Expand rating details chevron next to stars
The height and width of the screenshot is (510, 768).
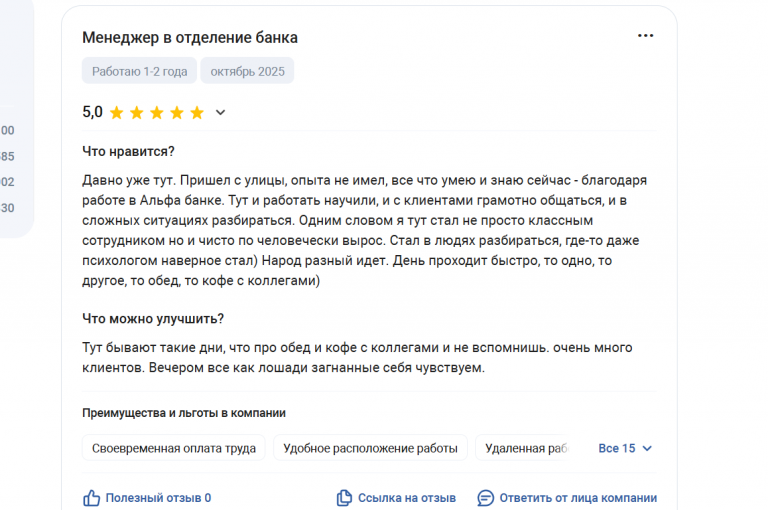tap(220, 113)
